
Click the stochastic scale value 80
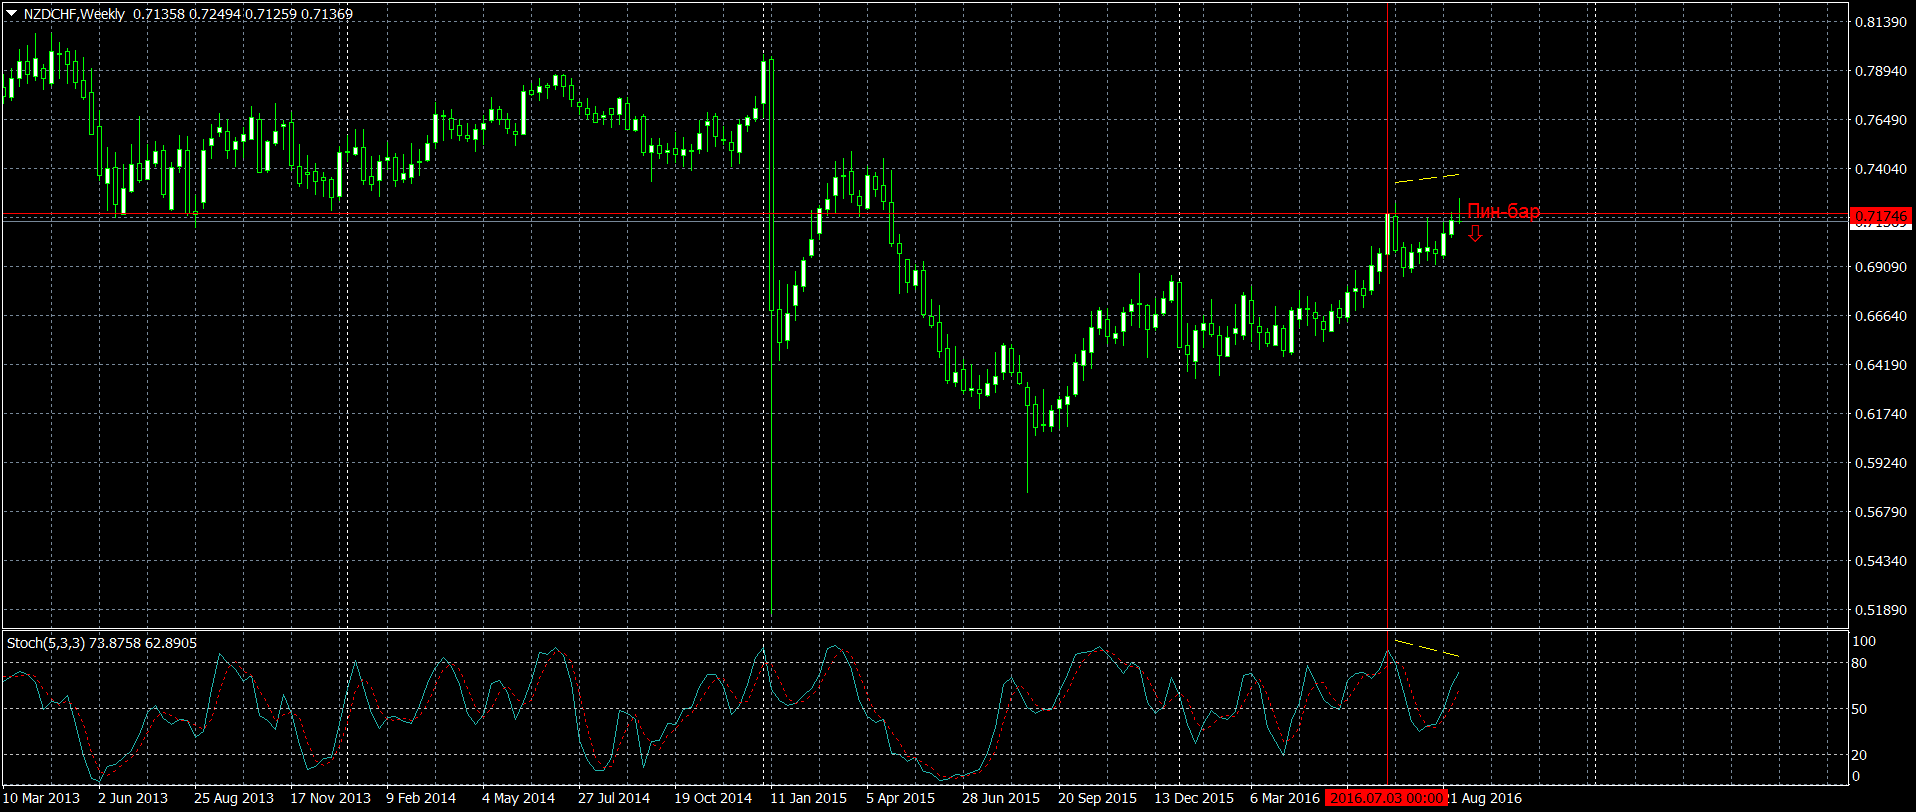(1859, 663)
